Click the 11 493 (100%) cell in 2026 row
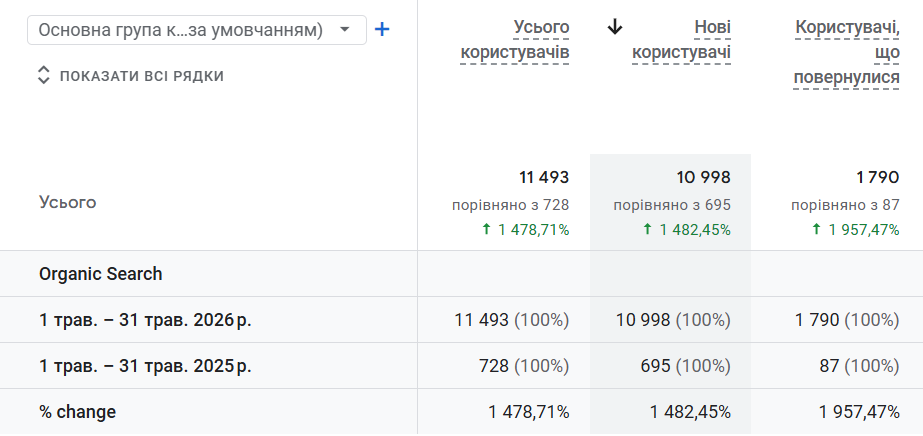The height and width of the screenshot is (436, 923). [x=512, y=320]
